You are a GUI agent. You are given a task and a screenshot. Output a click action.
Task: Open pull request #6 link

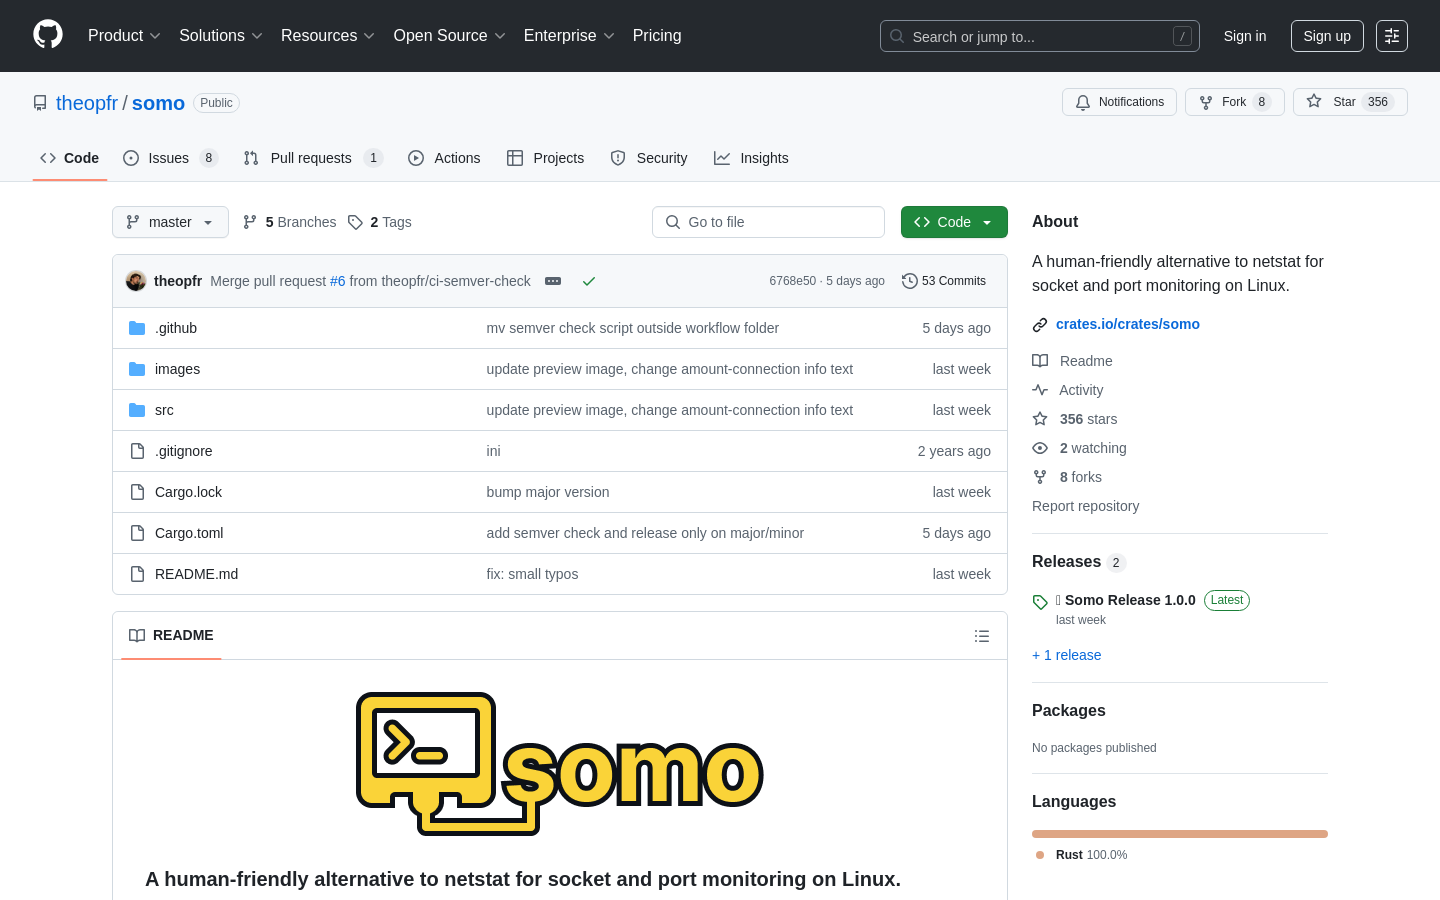[338, 281]
